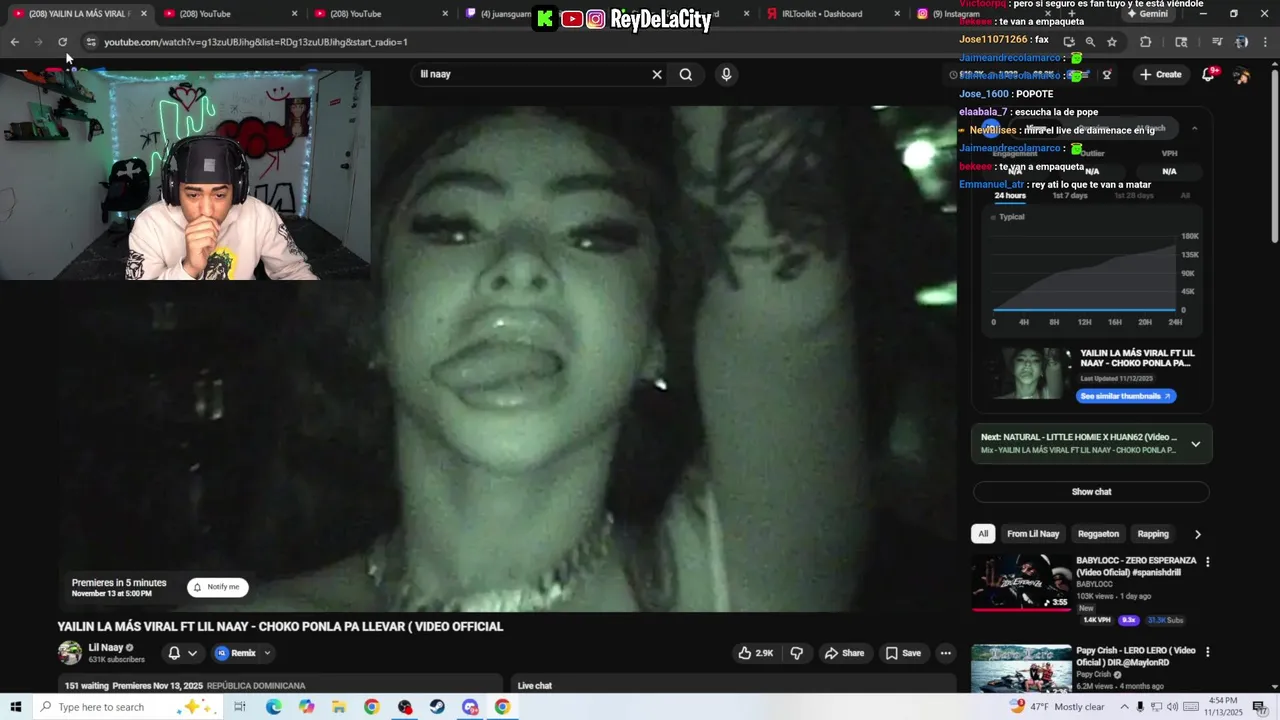
Task: Select the '24 hours' stats range
Action: tap(1010, 196)
